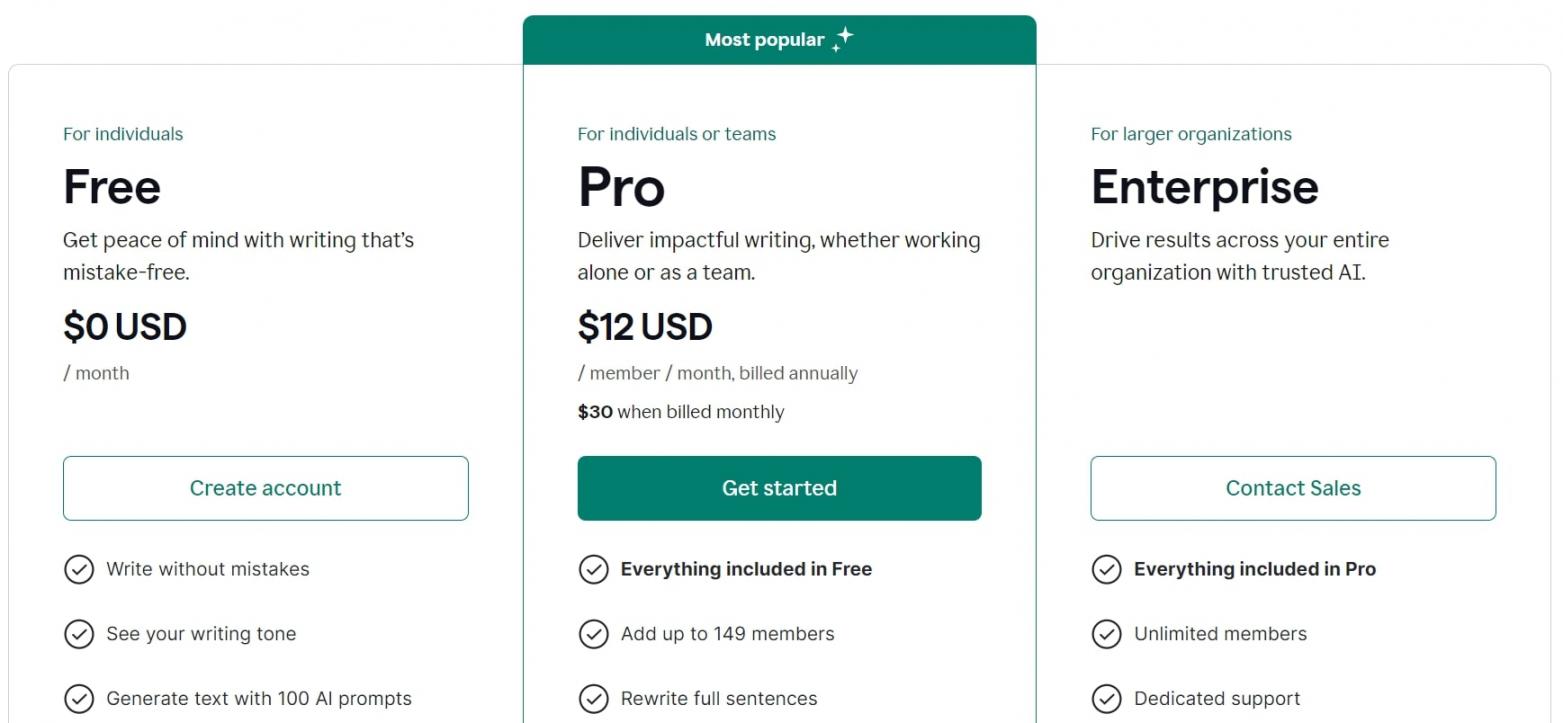The height and width of the screenshot is (723, 1563).
Task: Click the sparkle icon beside Most popular
Action: coord(843,39)
